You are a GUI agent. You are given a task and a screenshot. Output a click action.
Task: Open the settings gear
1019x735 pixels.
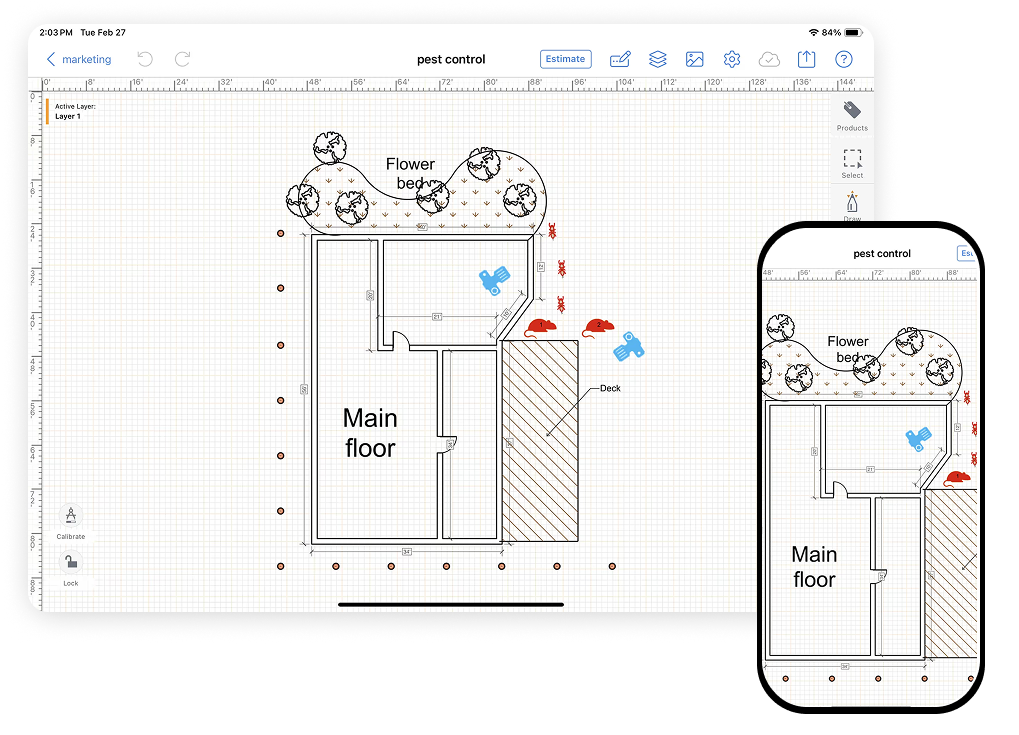732,59
